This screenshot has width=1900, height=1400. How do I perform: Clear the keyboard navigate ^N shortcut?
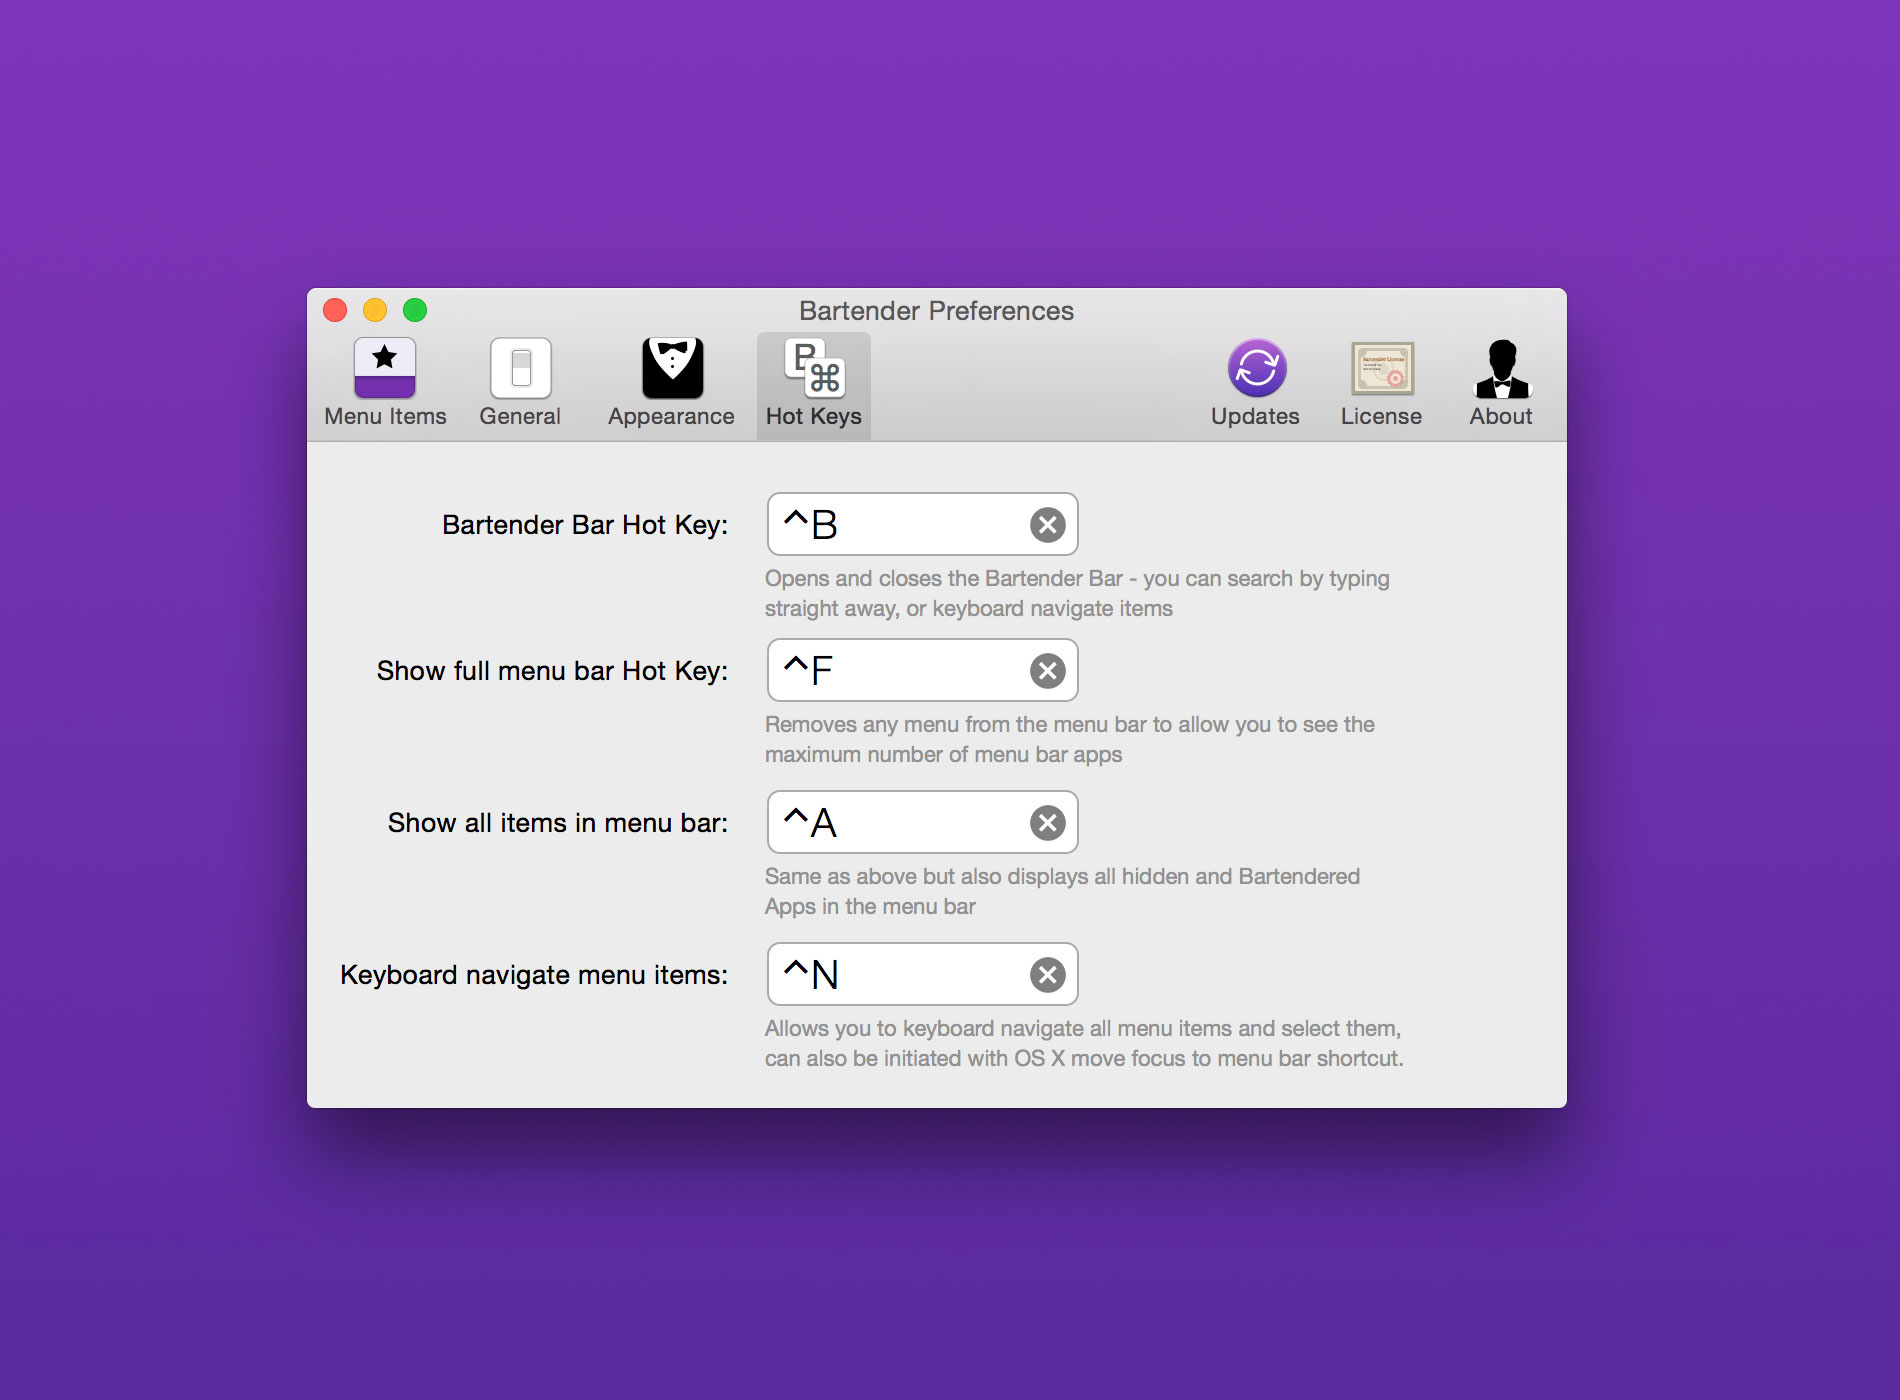pos(1047,975)
